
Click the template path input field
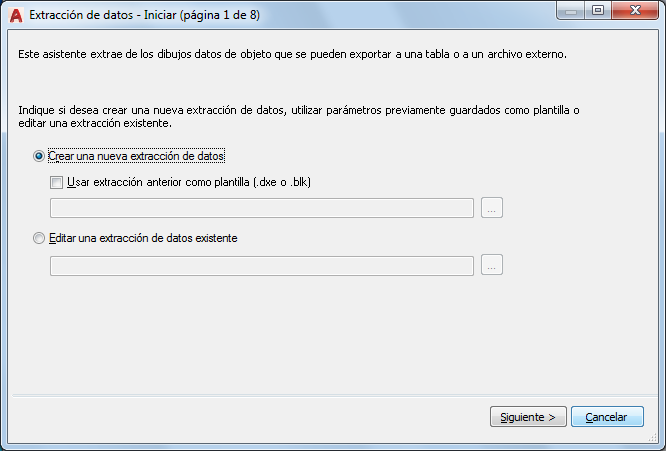pos(261,208)
